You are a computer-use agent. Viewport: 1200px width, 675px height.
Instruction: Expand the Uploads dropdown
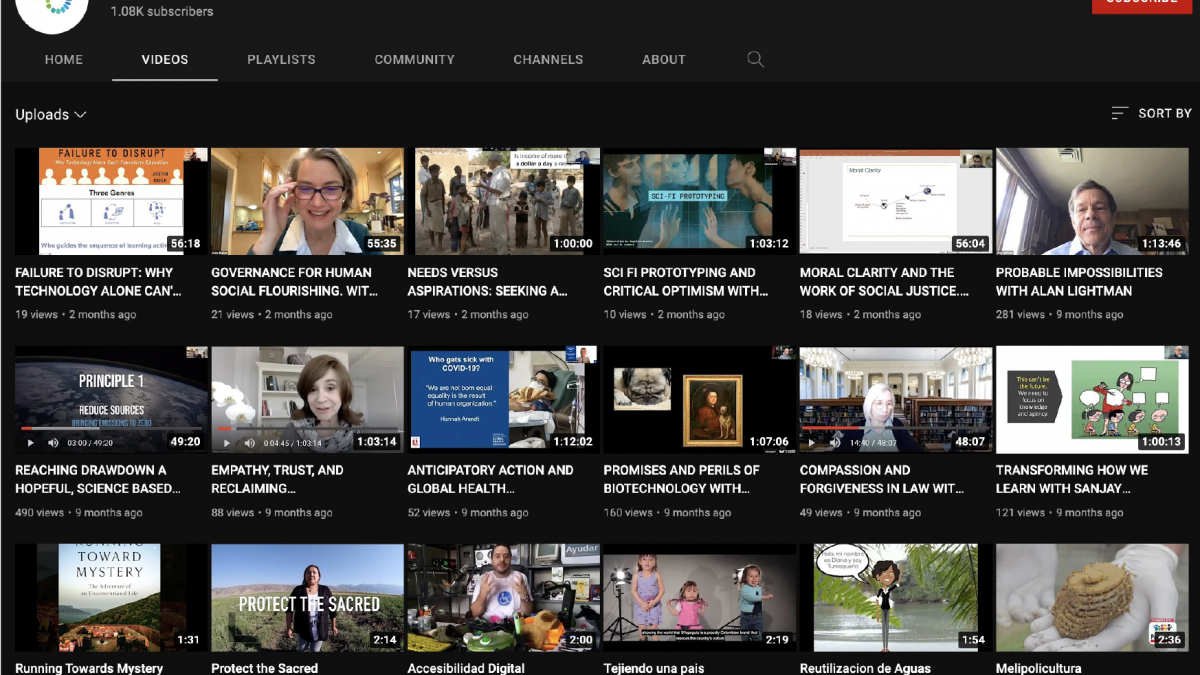tap(51, 115)
